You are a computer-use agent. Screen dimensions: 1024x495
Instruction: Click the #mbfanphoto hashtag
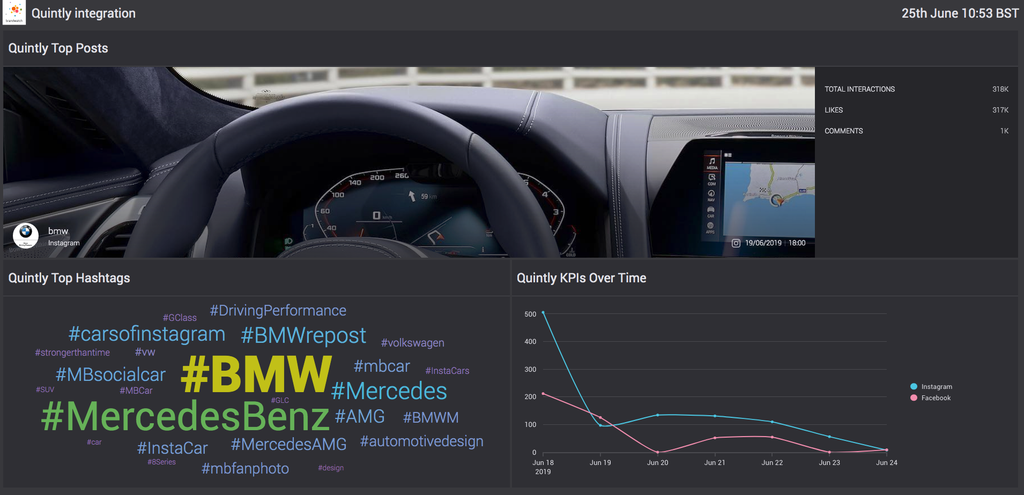[x=245, y=468]
